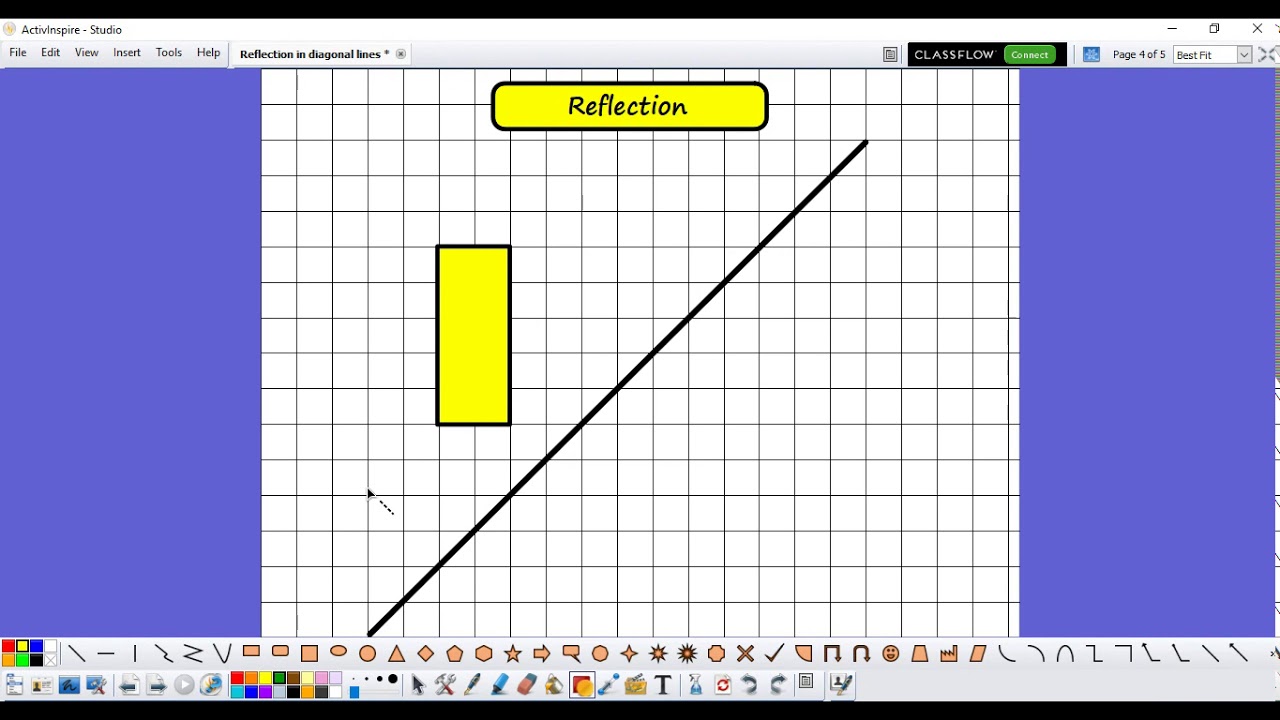Go to the Next Page
This screenshot has width=1280, height=720.
[x=156, y=685]
